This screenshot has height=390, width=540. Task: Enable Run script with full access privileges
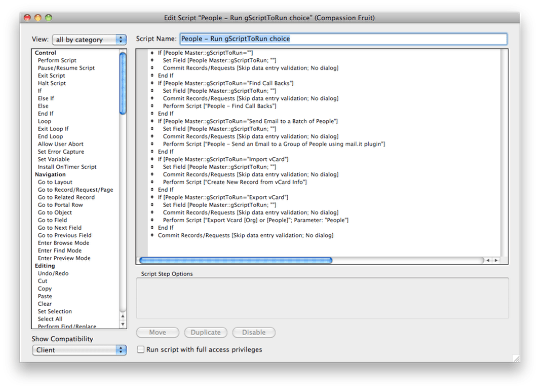[141, 350]
